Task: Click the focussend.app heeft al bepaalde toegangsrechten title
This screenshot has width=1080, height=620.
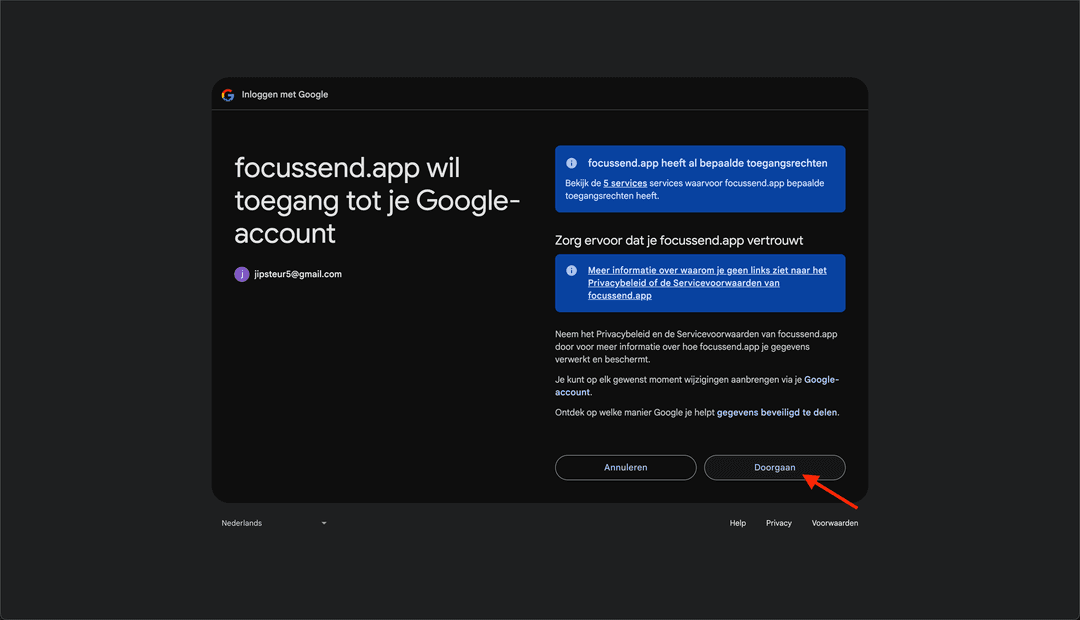Action: (707, 163)
